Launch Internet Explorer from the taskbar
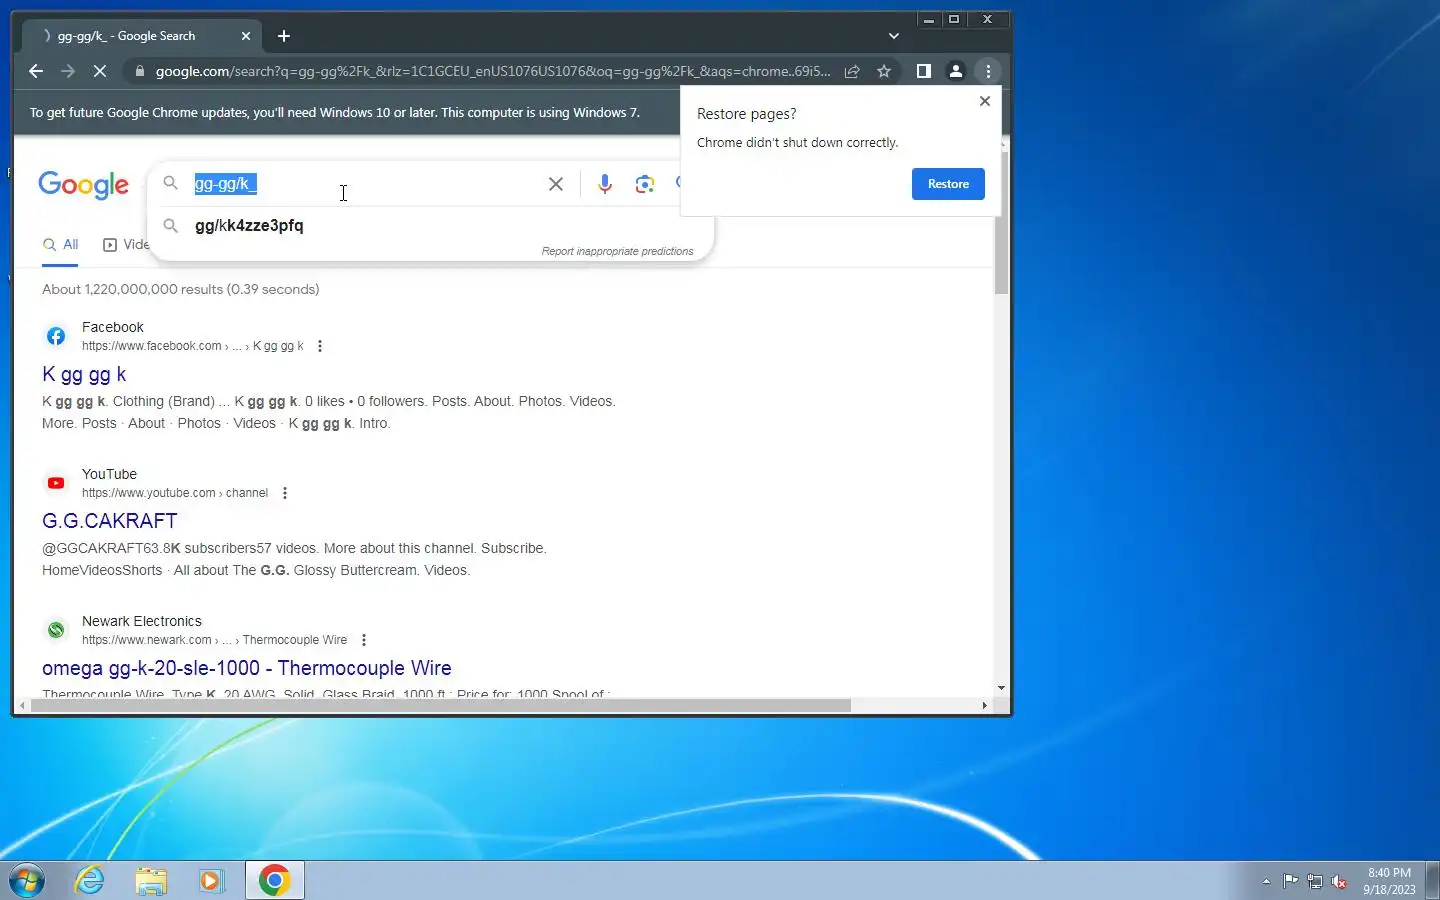This screenshot has width=1440, height=900. (90, 881)
